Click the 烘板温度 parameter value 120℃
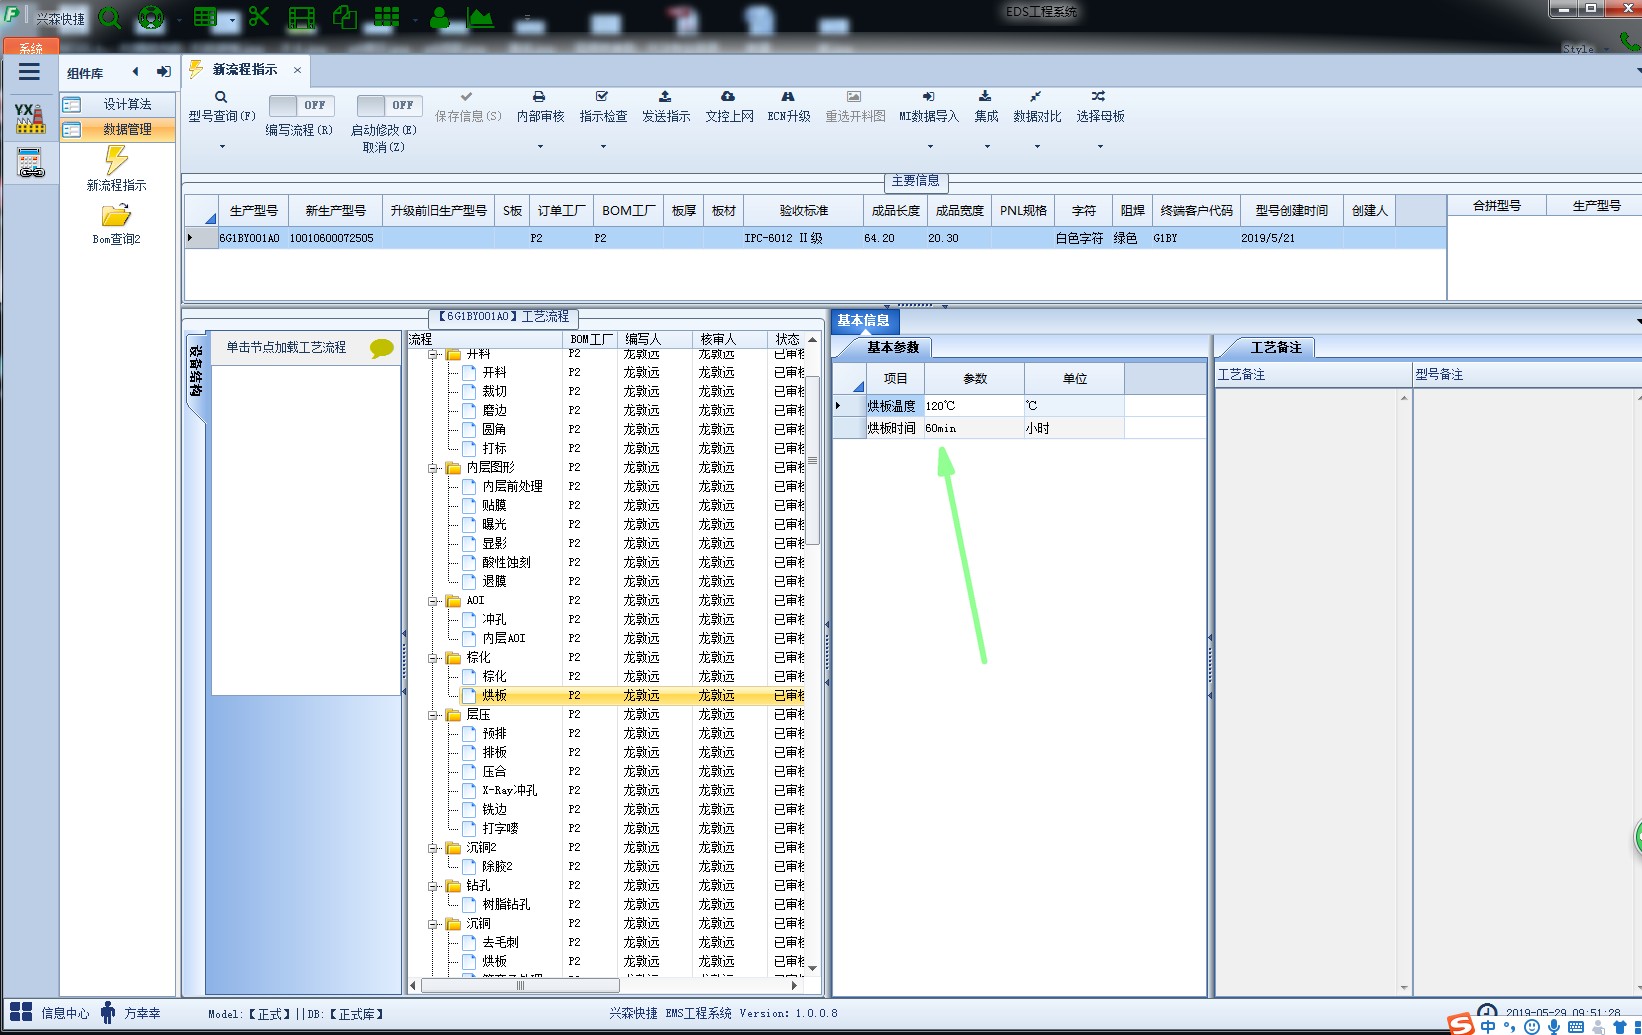The image size is (1642, 1035). click(974, 406)
